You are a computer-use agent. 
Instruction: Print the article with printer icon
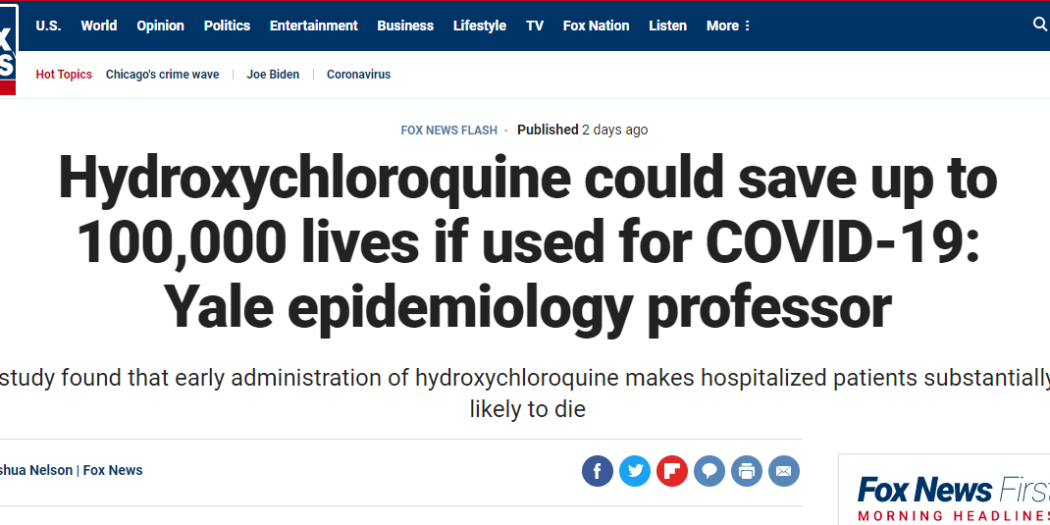click(747, 470)
